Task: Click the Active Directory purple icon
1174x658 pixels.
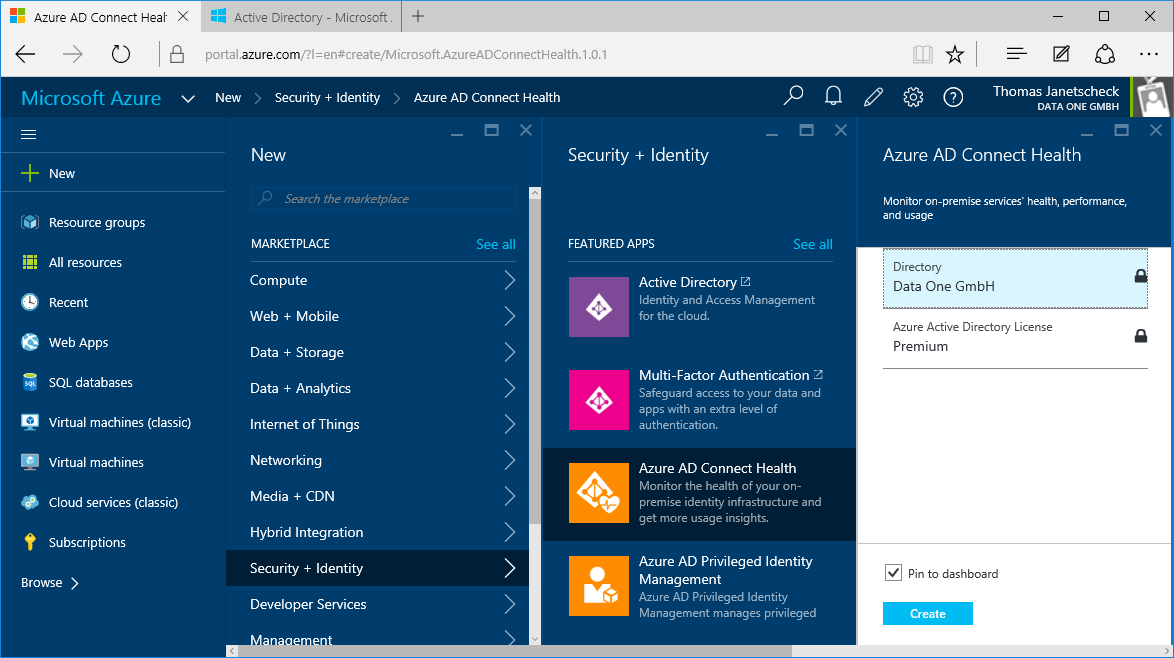Action: point(599,307)
